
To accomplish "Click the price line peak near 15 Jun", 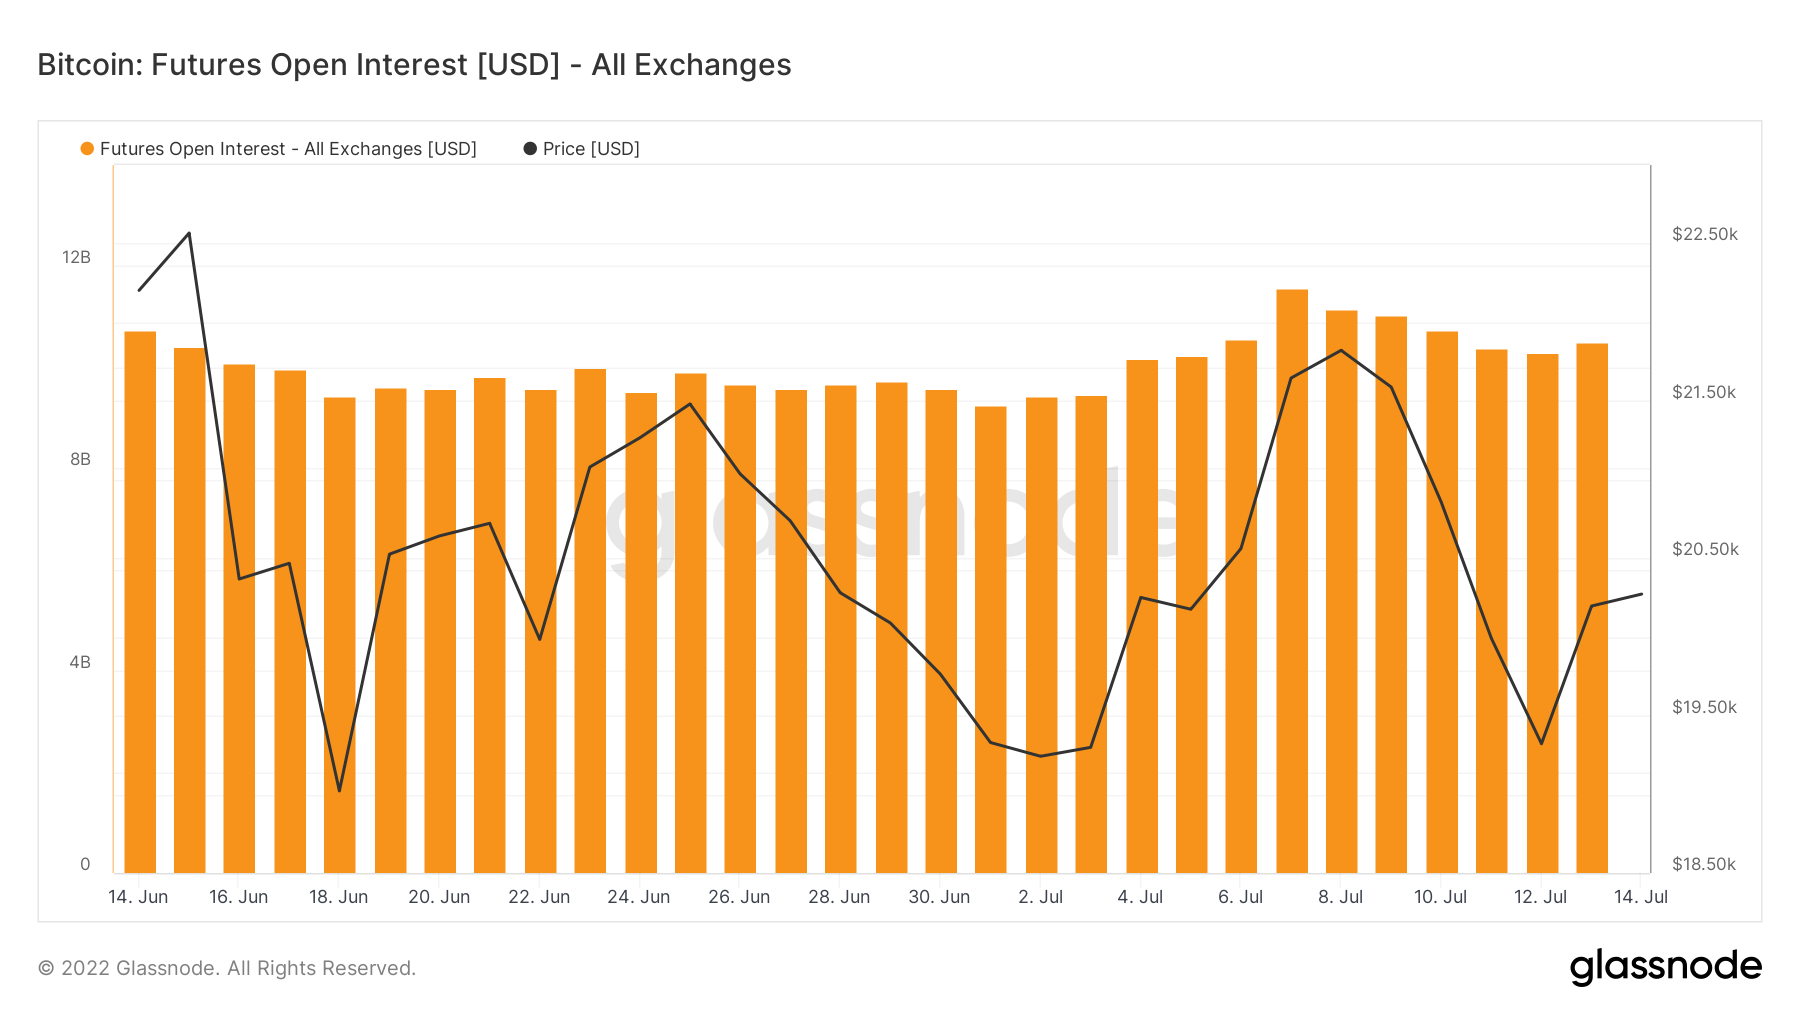I will (x=189, y=234).
